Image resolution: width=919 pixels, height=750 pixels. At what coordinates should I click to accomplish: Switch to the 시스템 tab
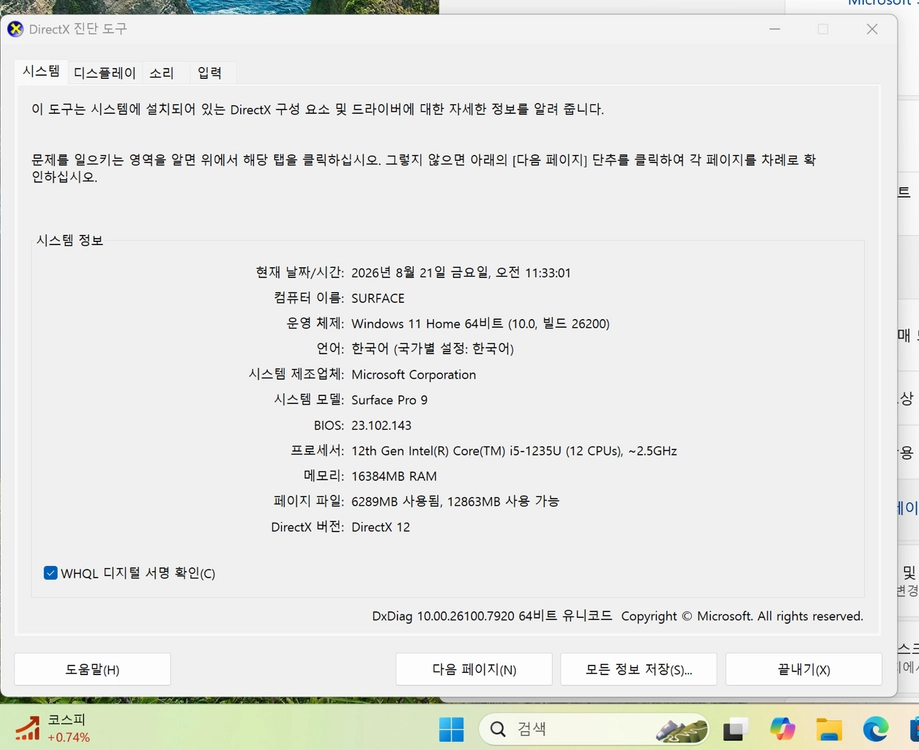coord(41,71)
